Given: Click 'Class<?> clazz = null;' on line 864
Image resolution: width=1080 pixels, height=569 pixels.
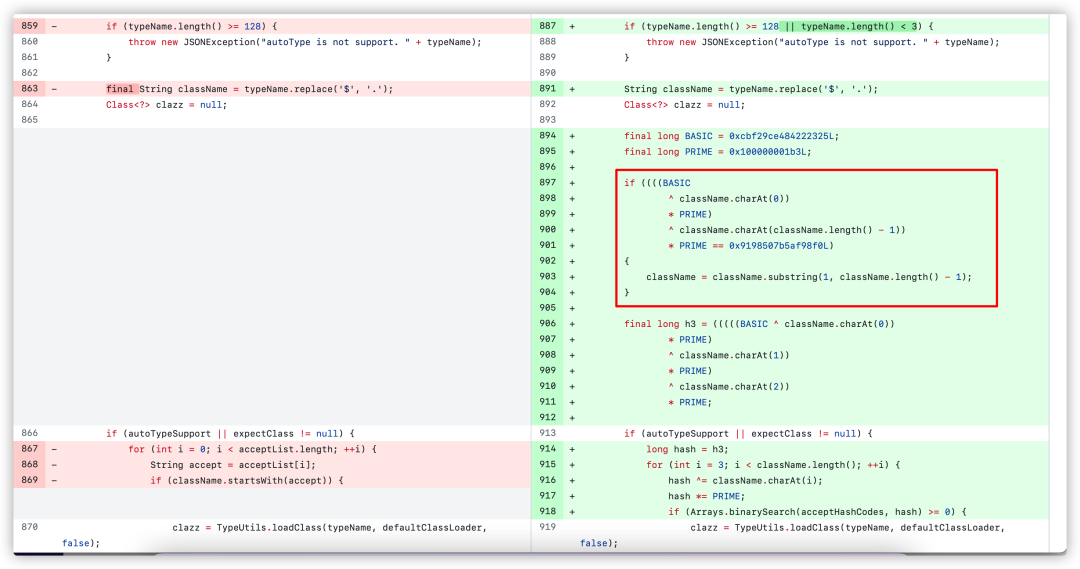Looking at the screenshot, I should 167,105.
